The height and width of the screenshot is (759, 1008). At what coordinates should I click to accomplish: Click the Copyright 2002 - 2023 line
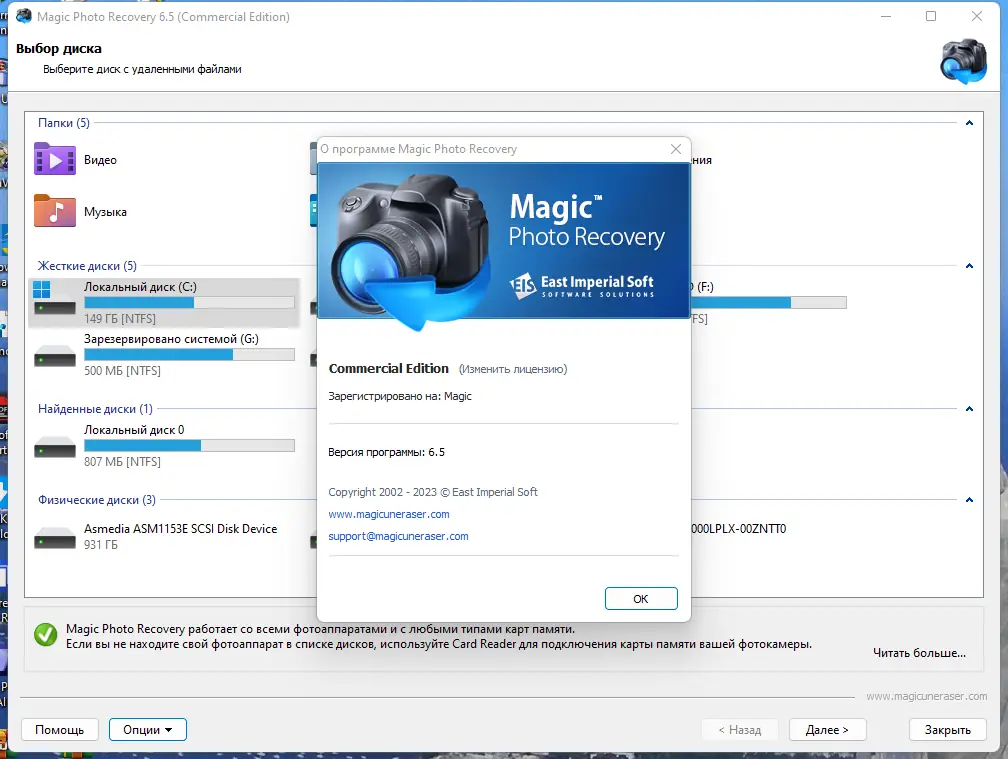point(433,492)
